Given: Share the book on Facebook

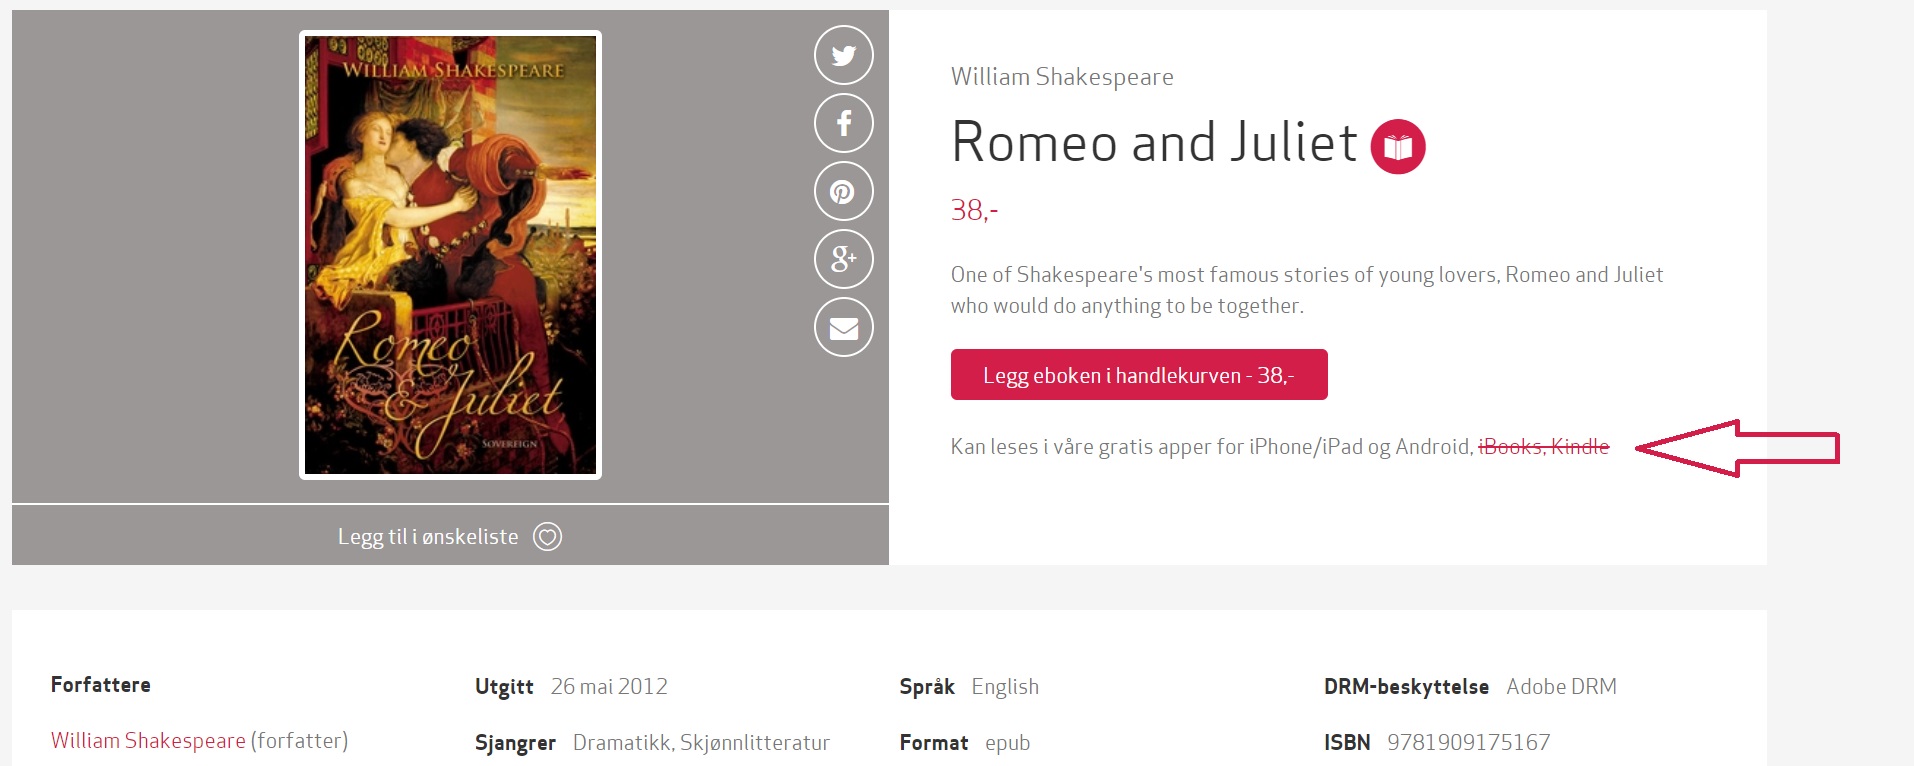Looking at the screenshot, I should 843,123.
